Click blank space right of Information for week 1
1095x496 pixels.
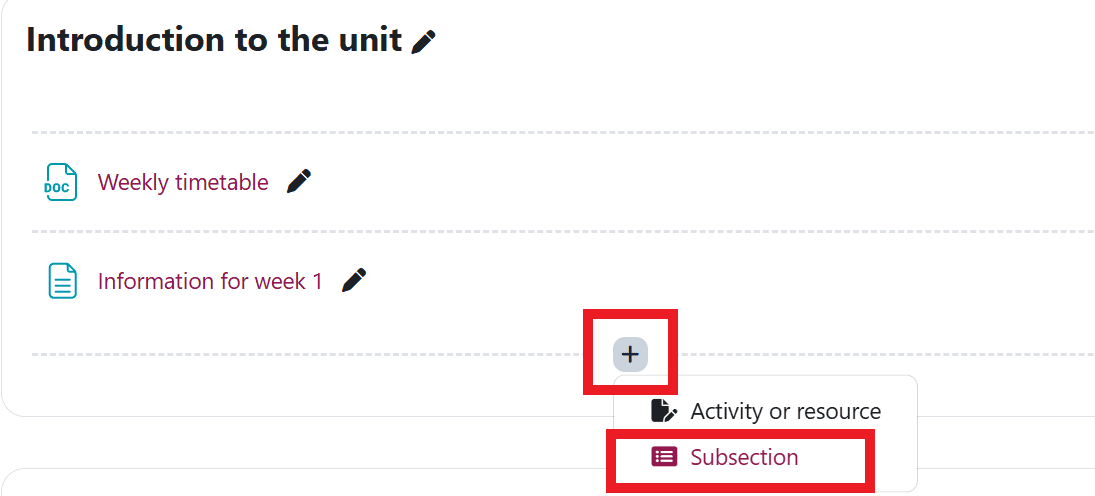click(x=700, y=281)
